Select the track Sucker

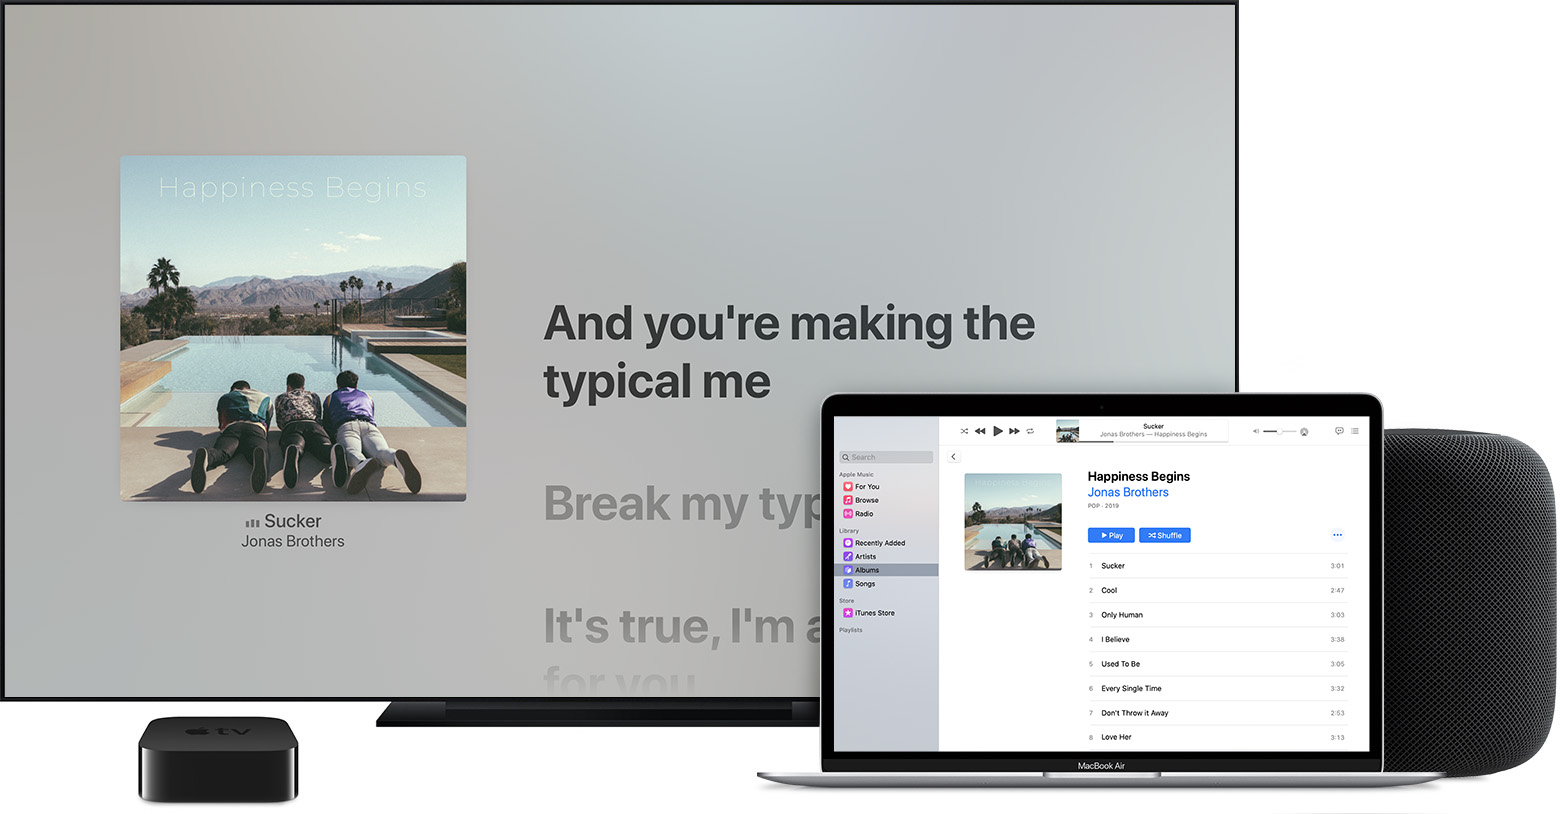click(x=1217, y=566)
